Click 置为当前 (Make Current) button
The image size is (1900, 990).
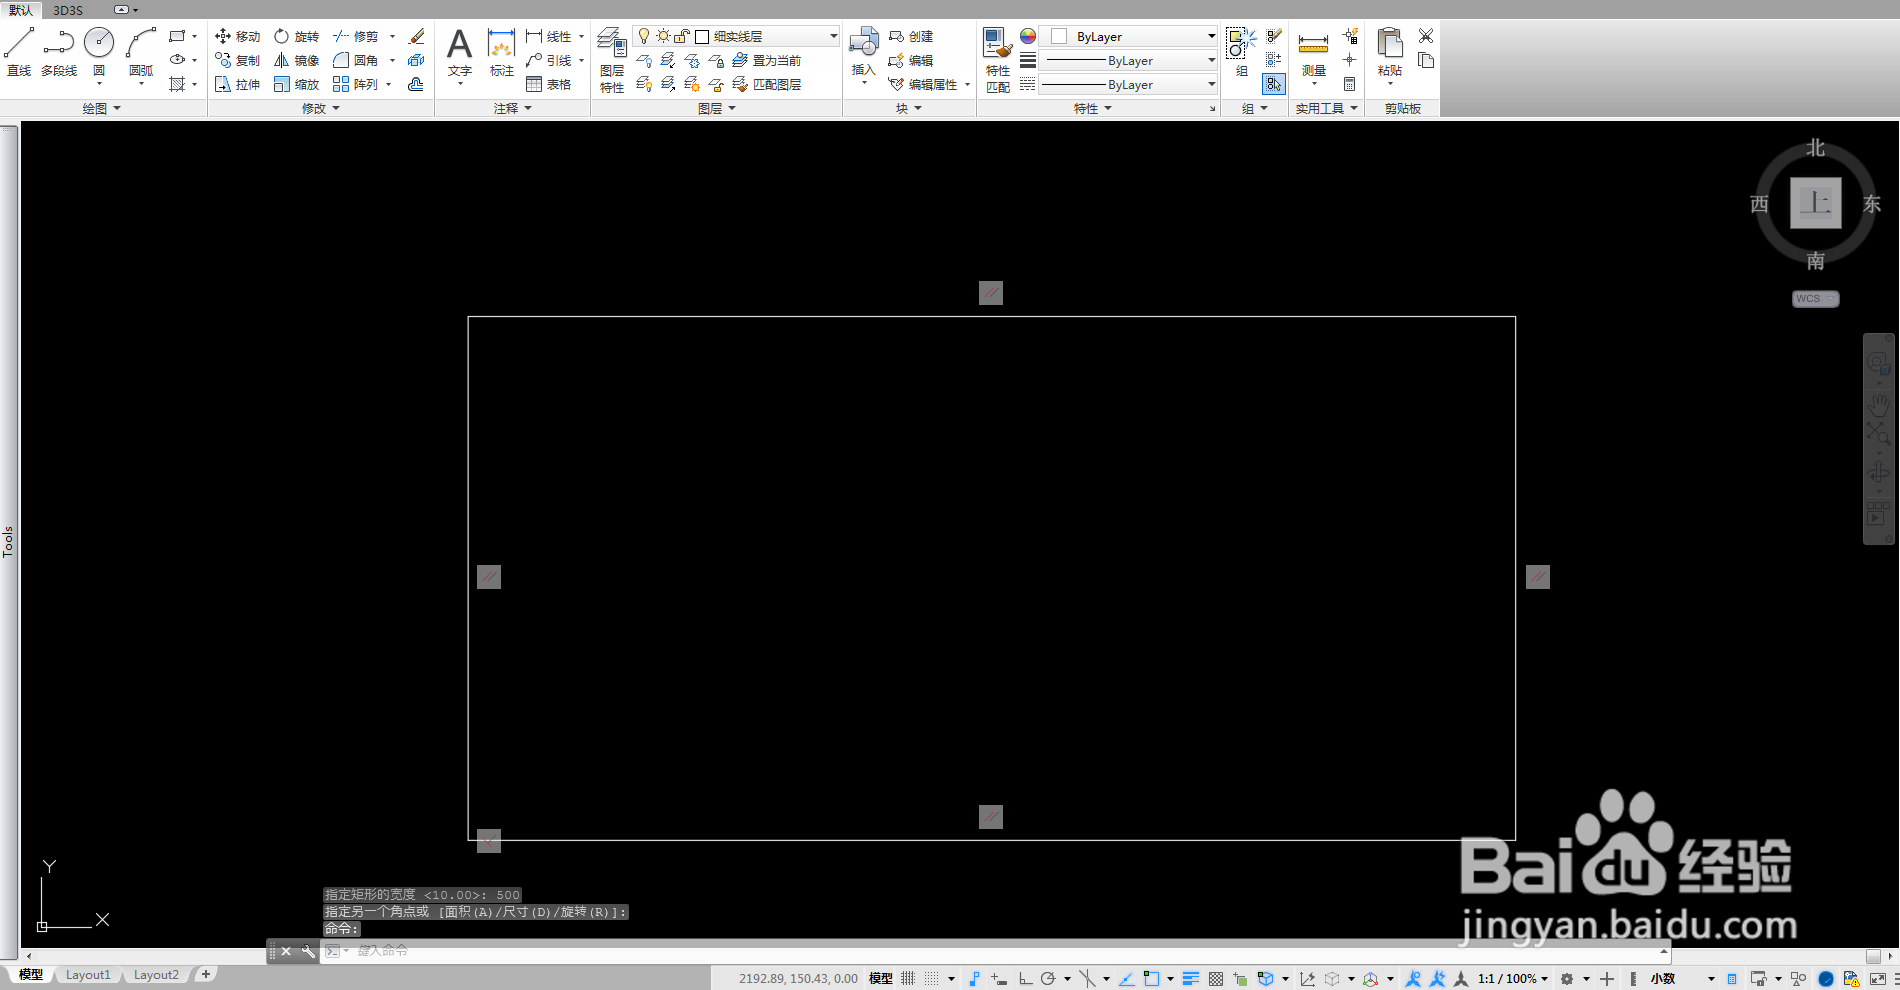[x=767, y=60]
